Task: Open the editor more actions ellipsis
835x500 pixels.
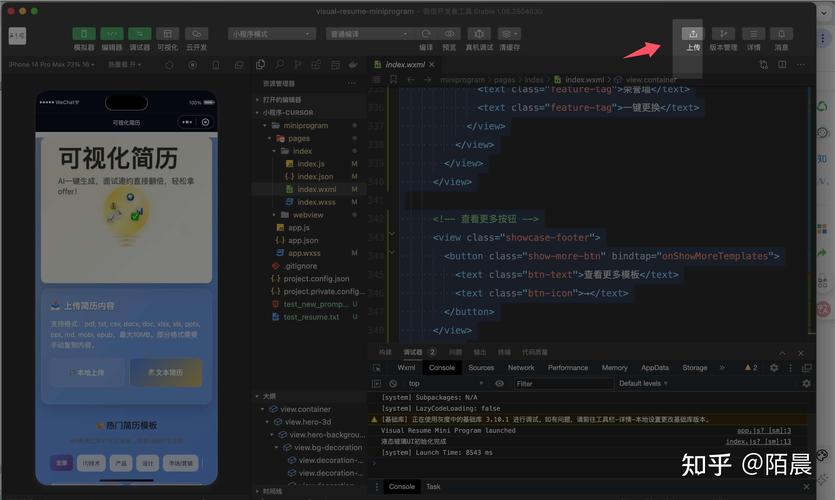Action: (x=800, y=64)
